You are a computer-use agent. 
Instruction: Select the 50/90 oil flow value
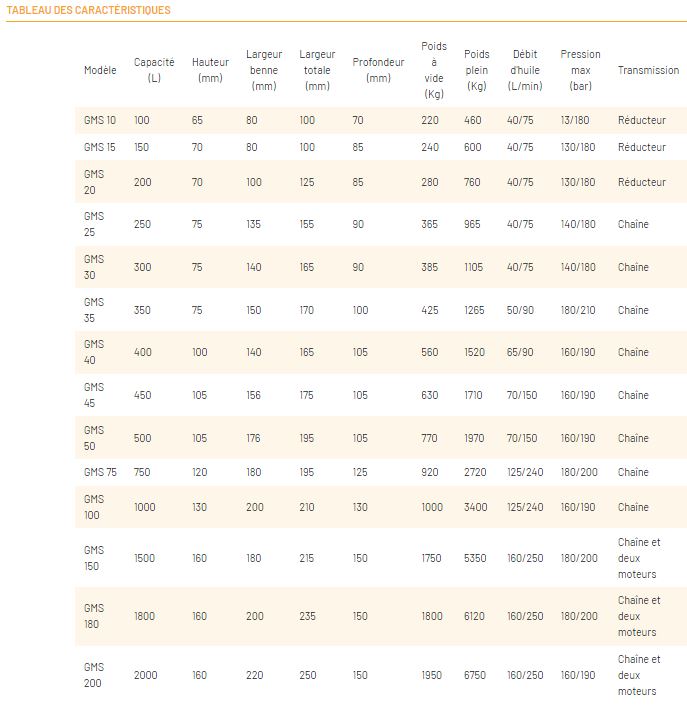[x=520, y=310]
